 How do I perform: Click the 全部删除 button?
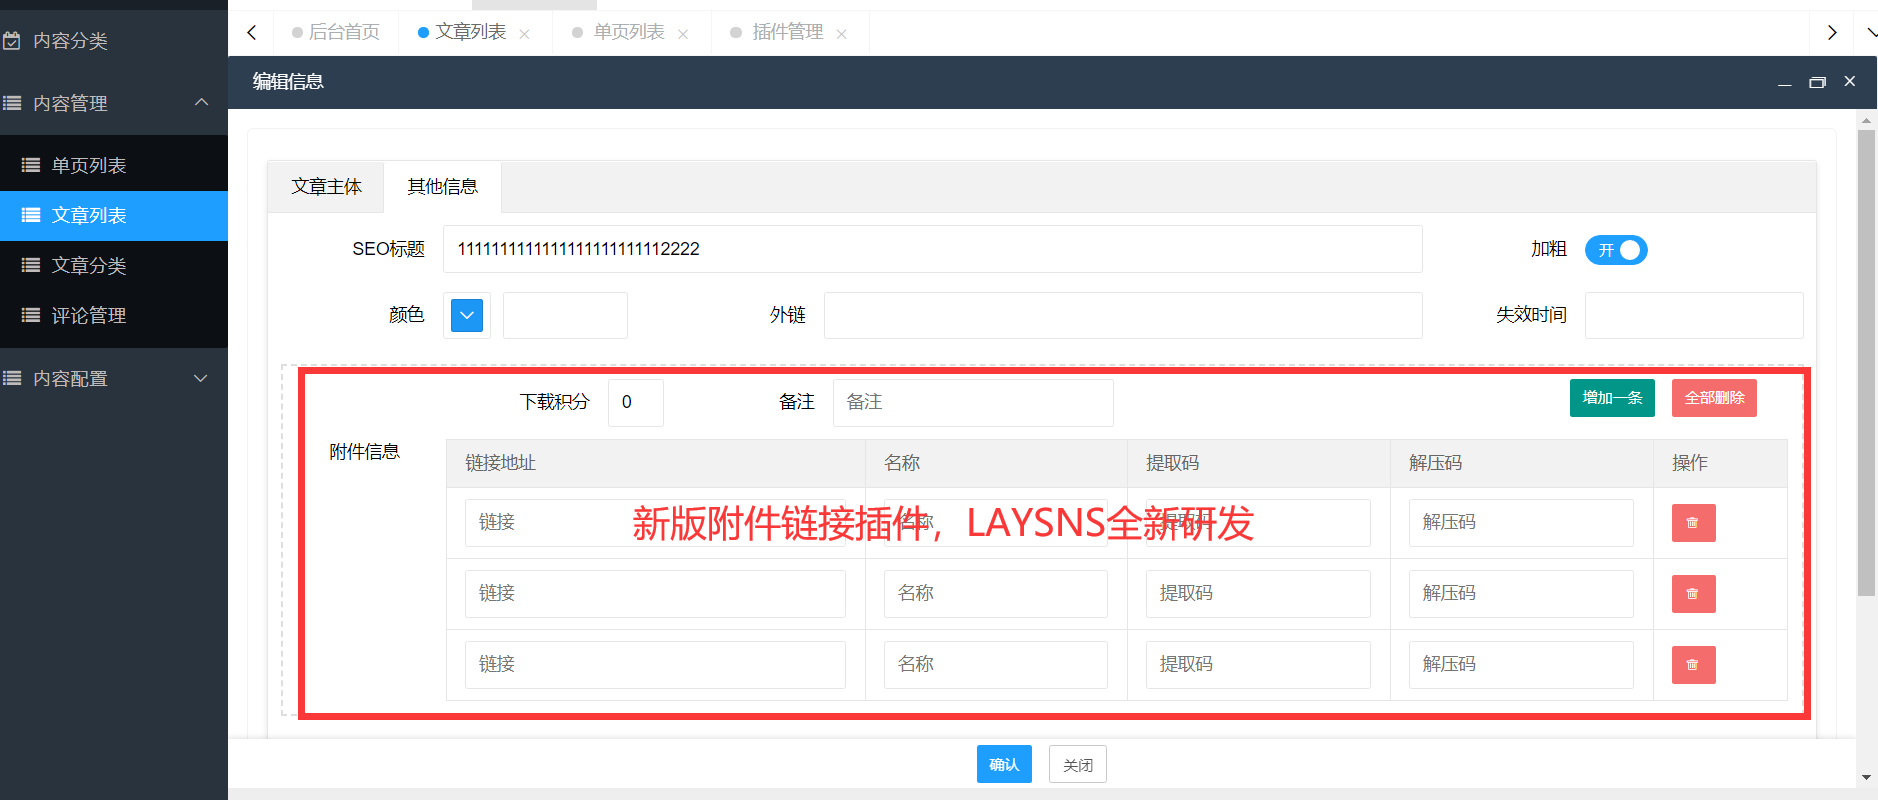1714,398
